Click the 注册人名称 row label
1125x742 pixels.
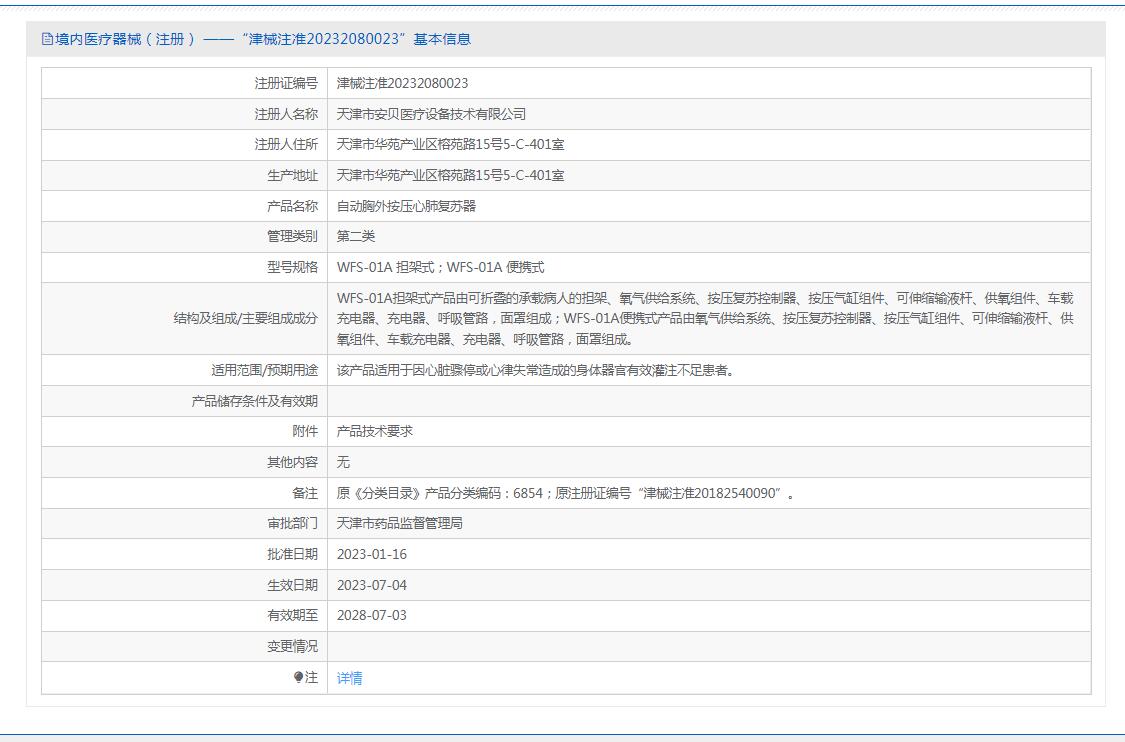[x=286, y=114]
